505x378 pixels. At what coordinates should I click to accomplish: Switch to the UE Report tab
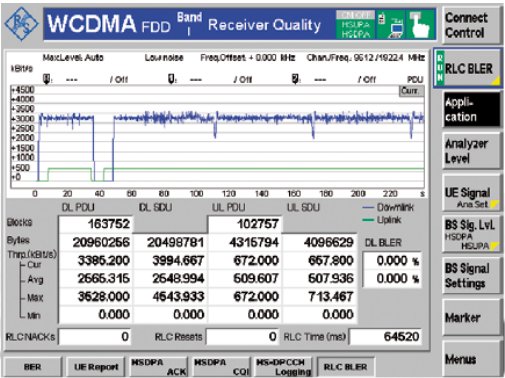pos(96,367)
